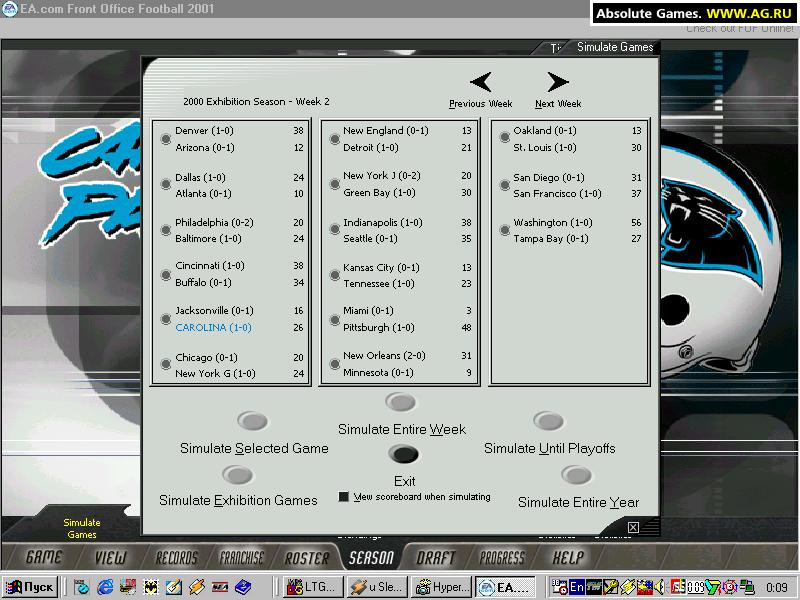Switch to the u Sle... taskbar window
Image resolution: width=800 pixels, height=600 pixels.
coord(378,587)
